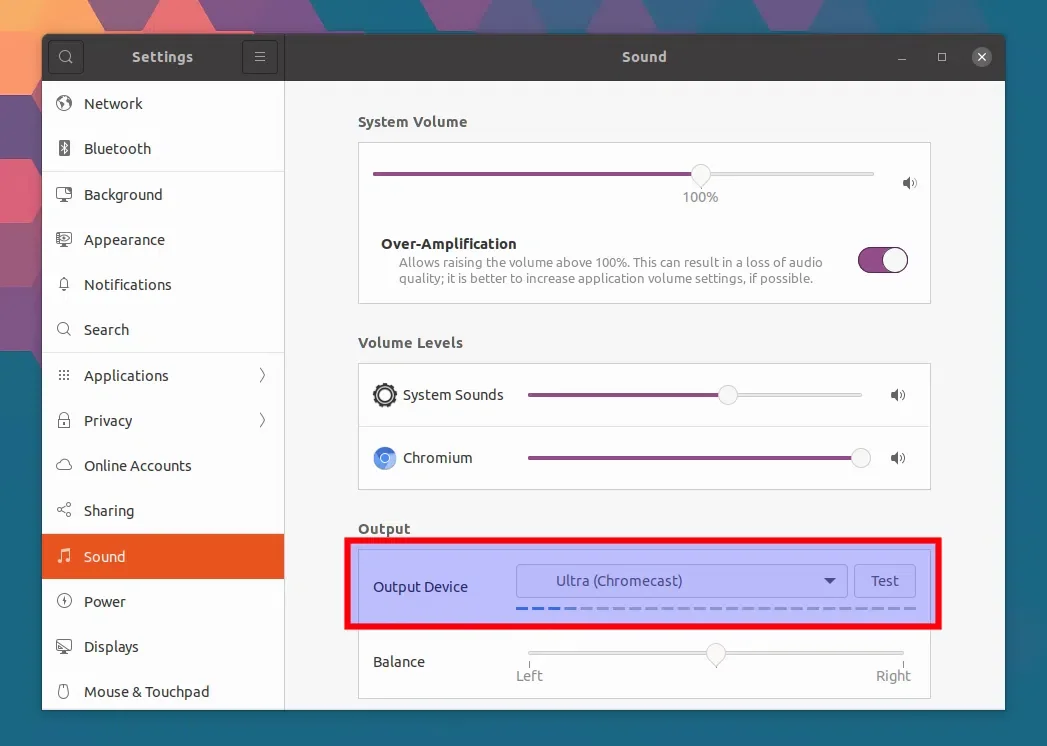Screen dimensions: 1047x746
Task: Click the Notifications bell icon
Action: tap(64, 284)
